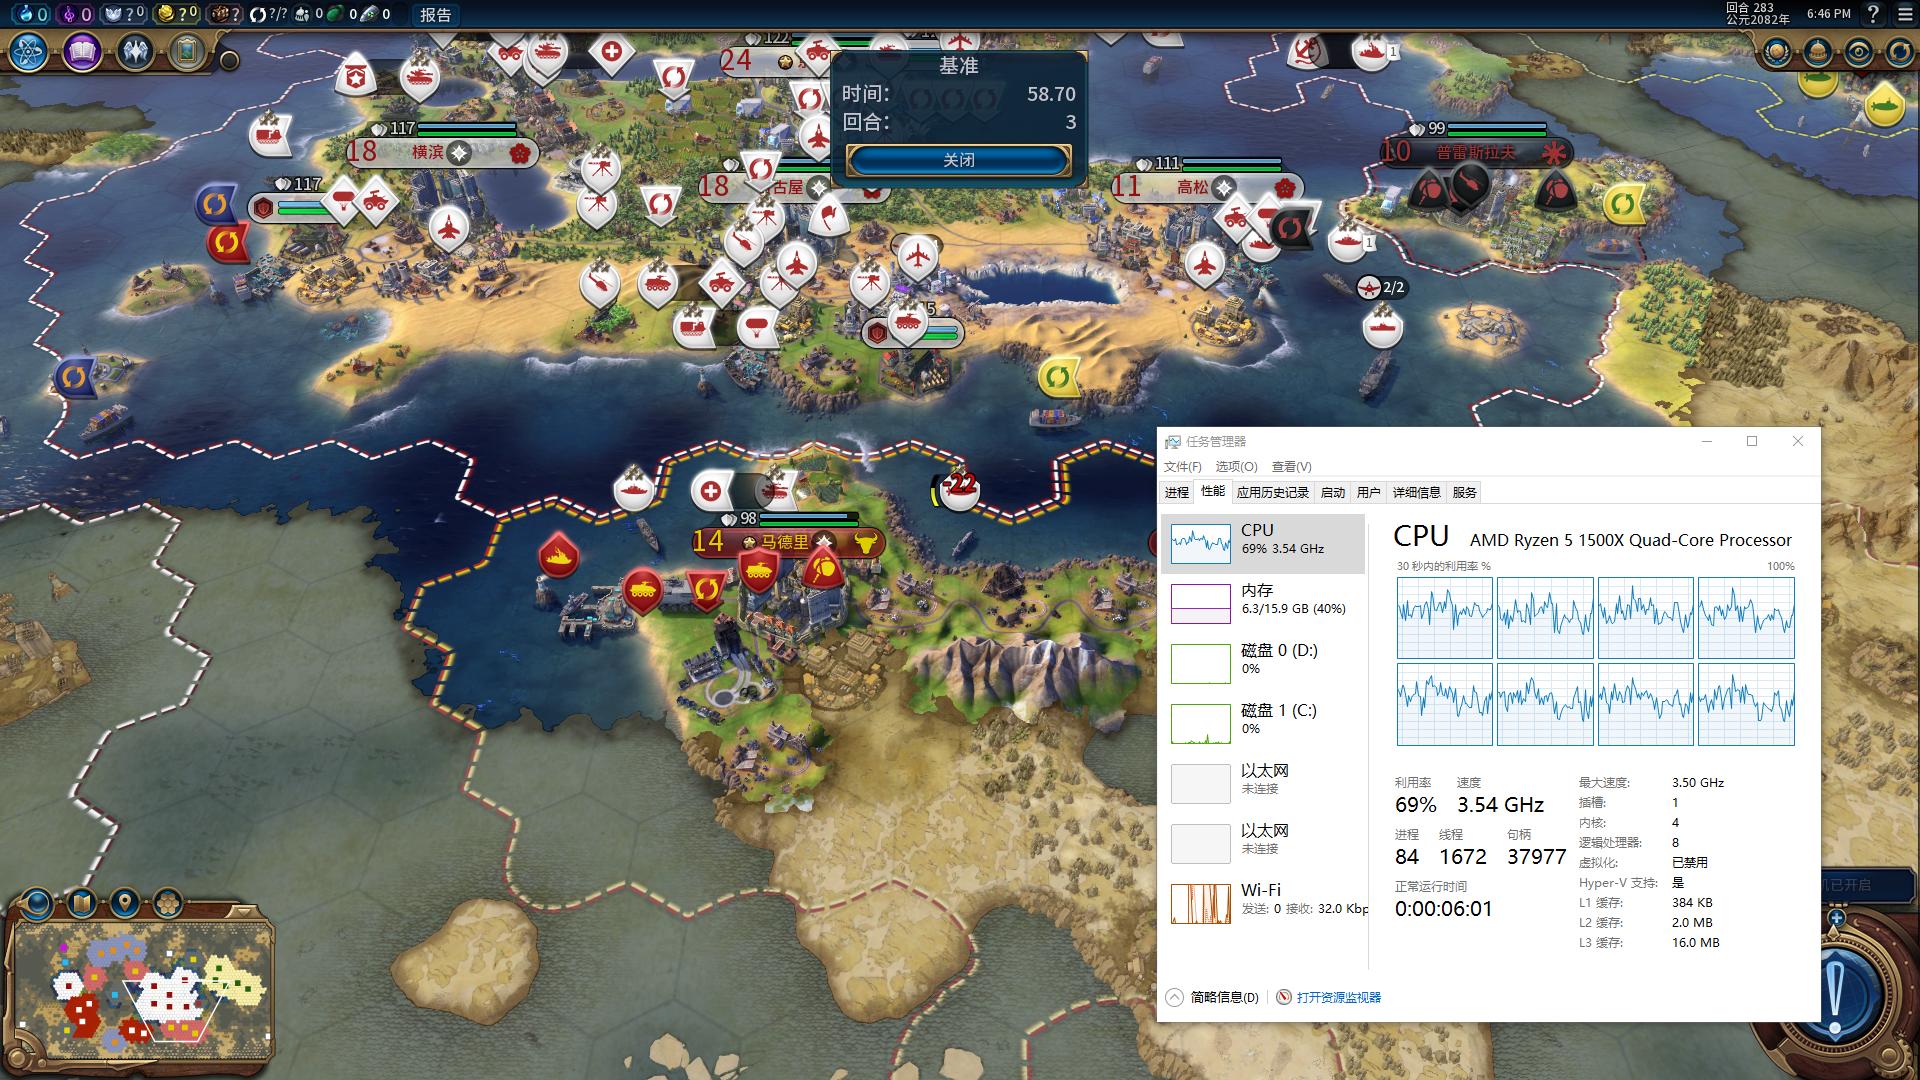Open the hamburger game menu
The image size is (1920, 1080).
click(x=1904, y=14)
